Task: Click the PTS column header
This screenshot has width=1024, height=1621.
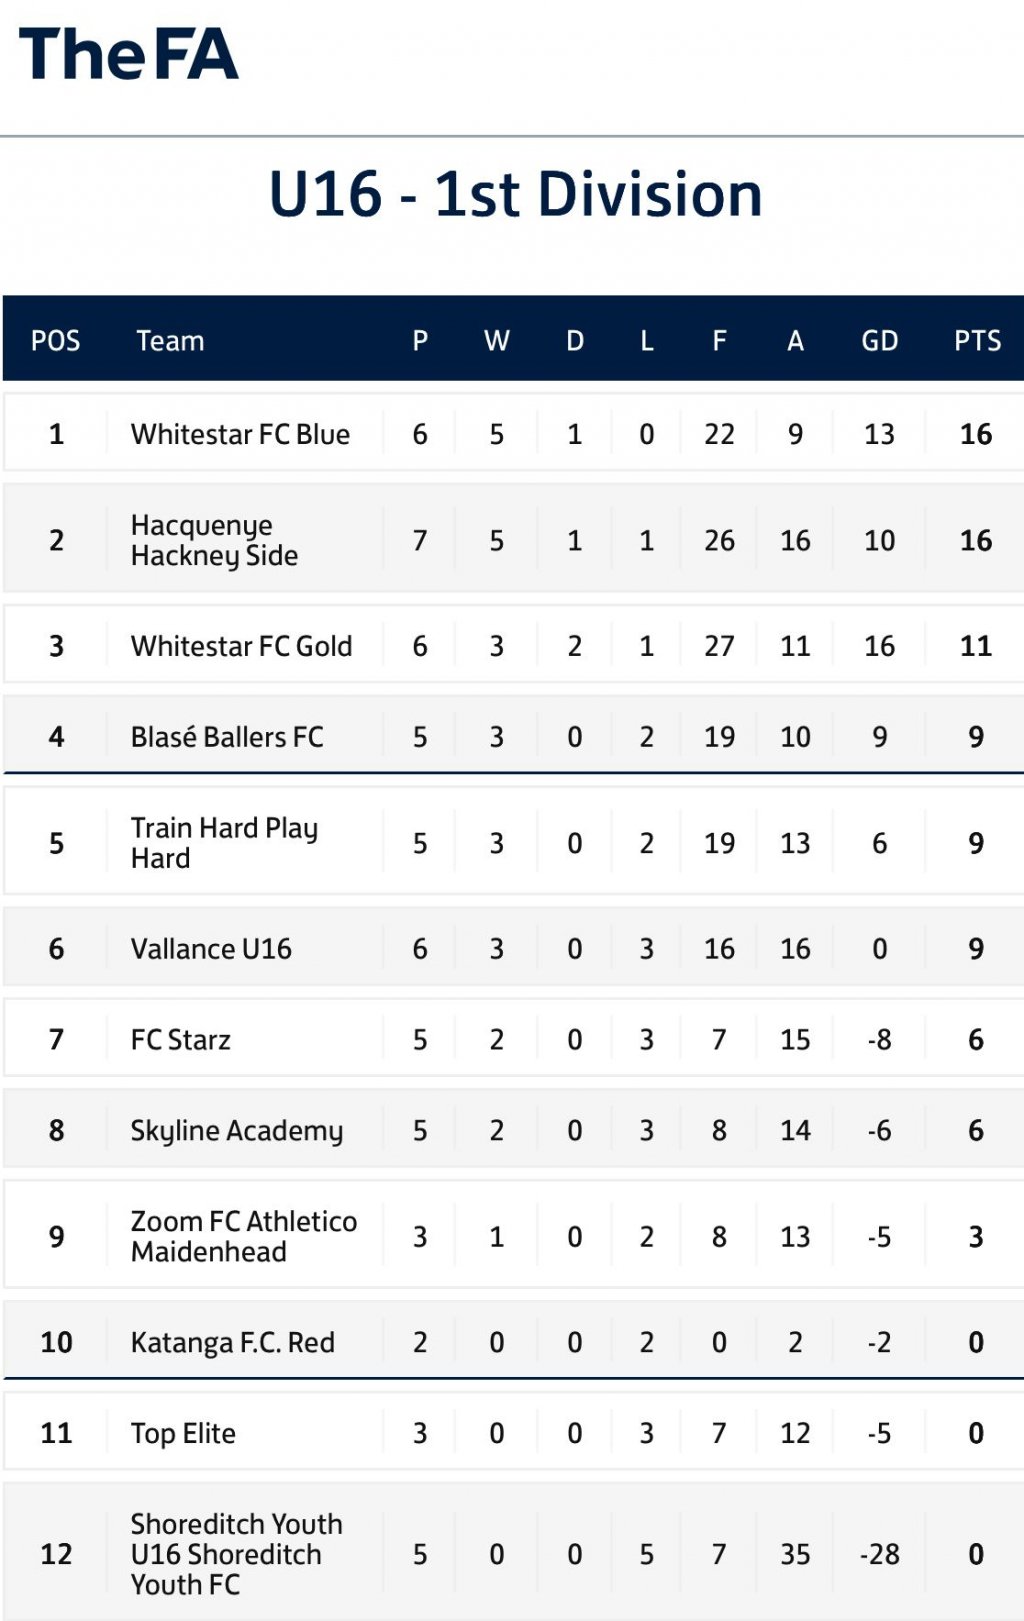Action: pyautogui.click(x=977, y=341)
